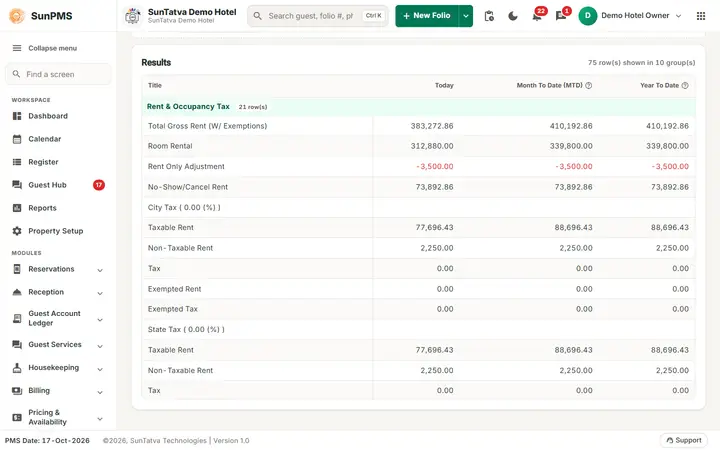Select State Tax ( 0.00 (%) ) row
720x450 pixels.
[x=418, y=329]
